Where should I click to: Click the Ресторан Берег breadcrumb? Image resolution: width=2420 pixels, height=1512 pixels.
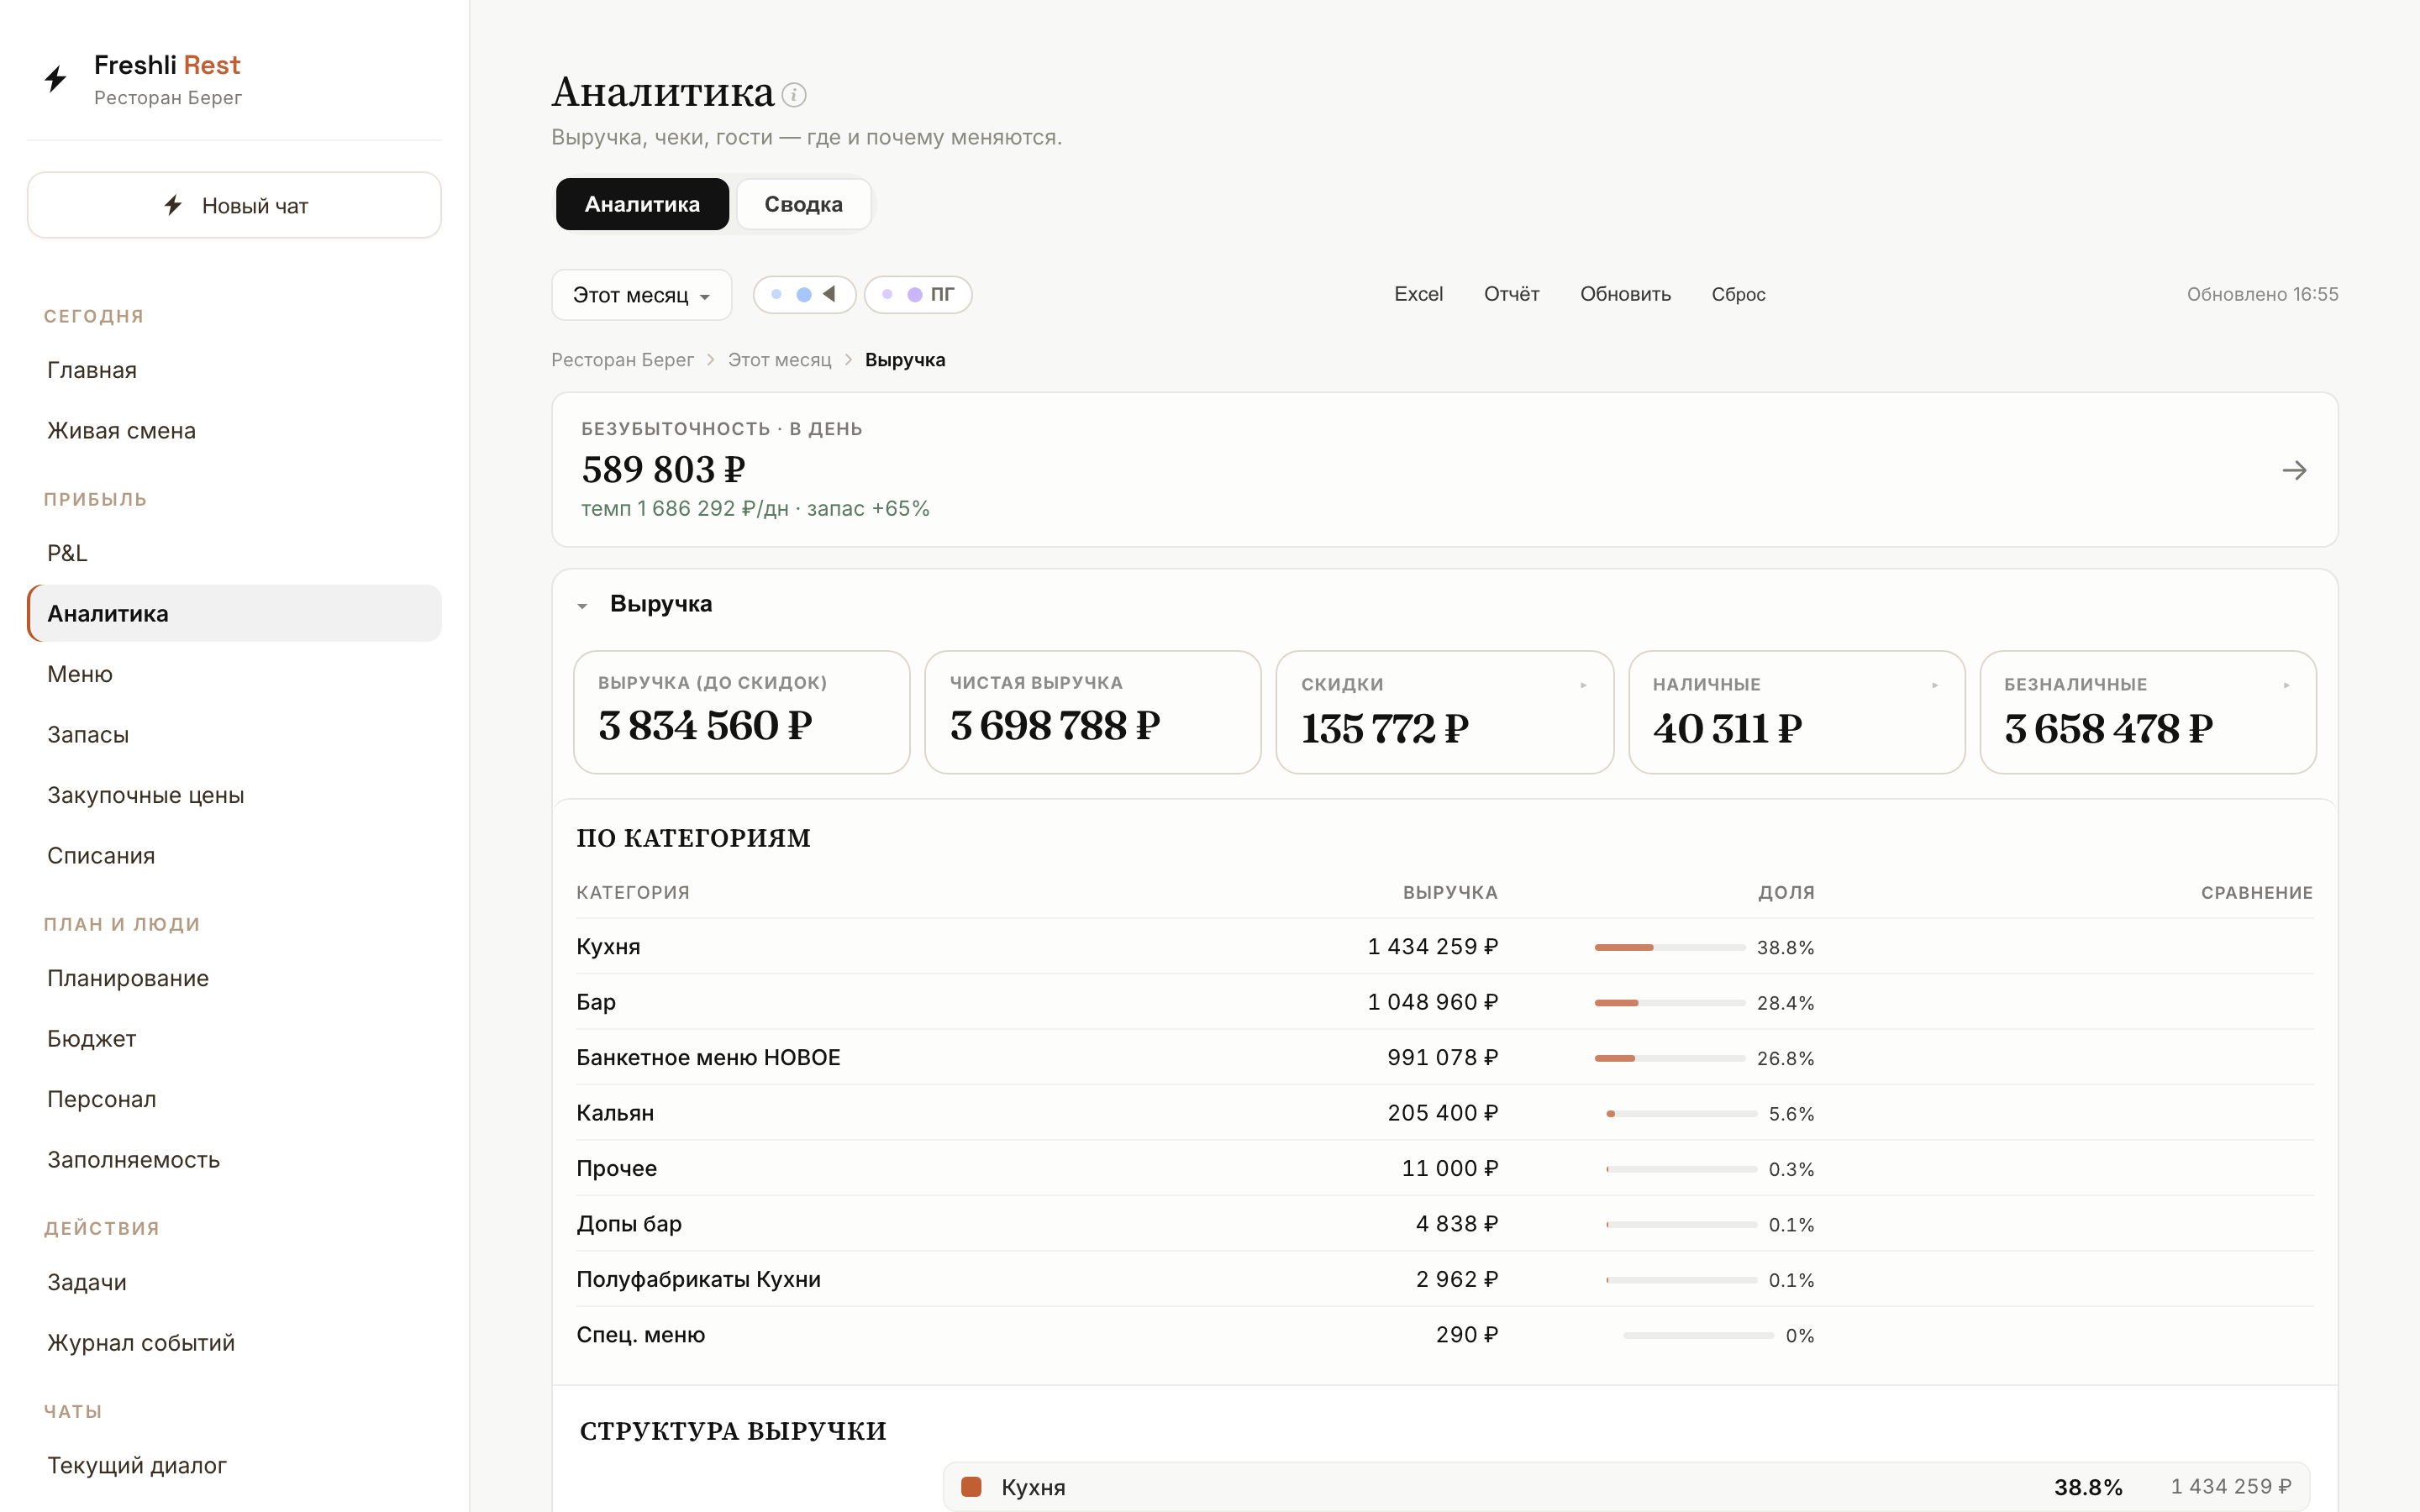click(622, 360)
